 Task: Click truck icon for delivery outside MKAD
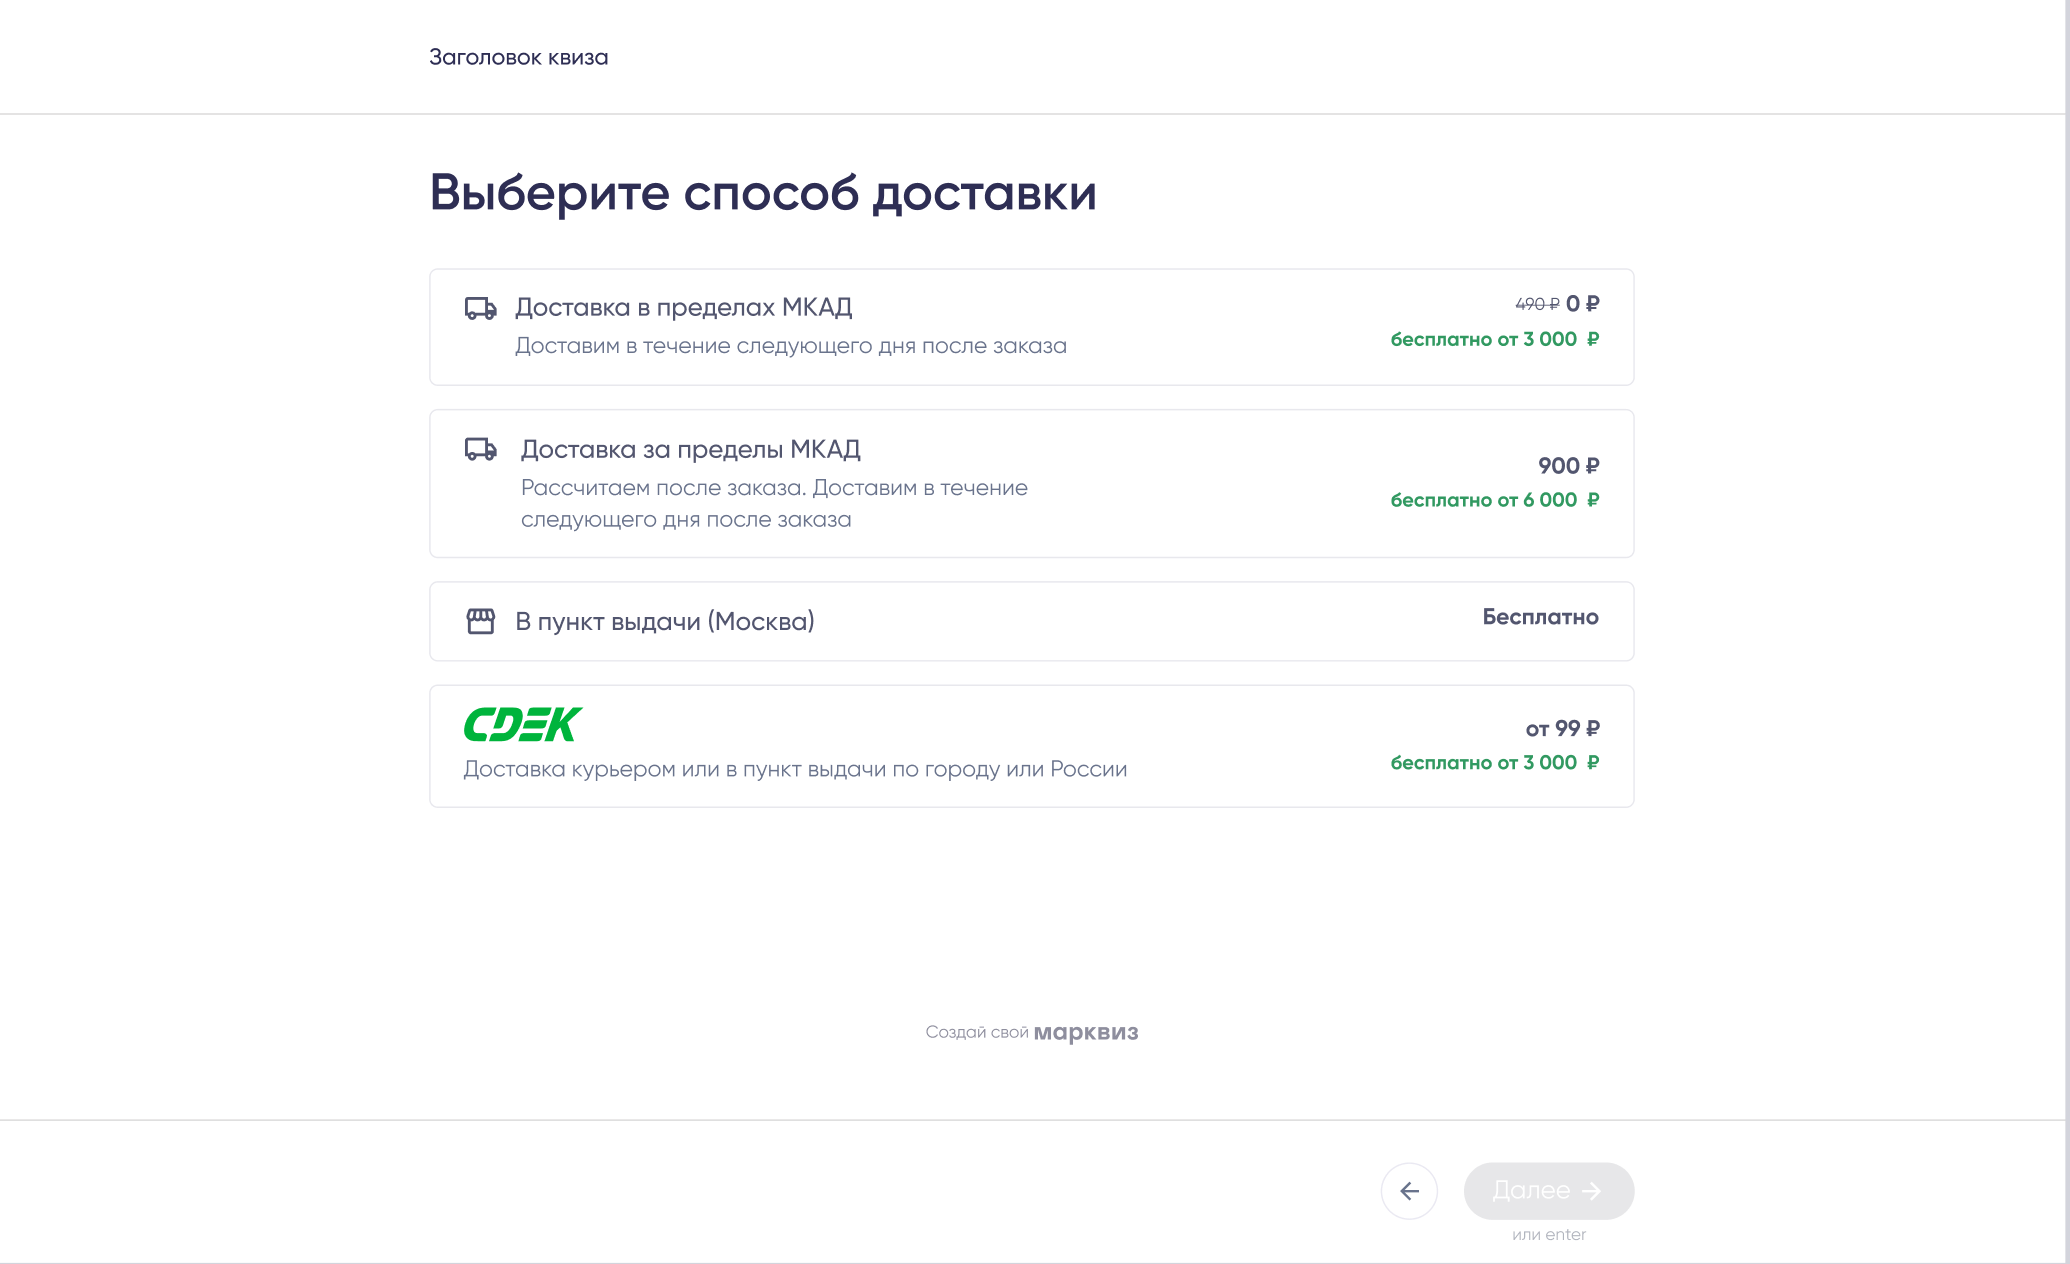(480, 450)
